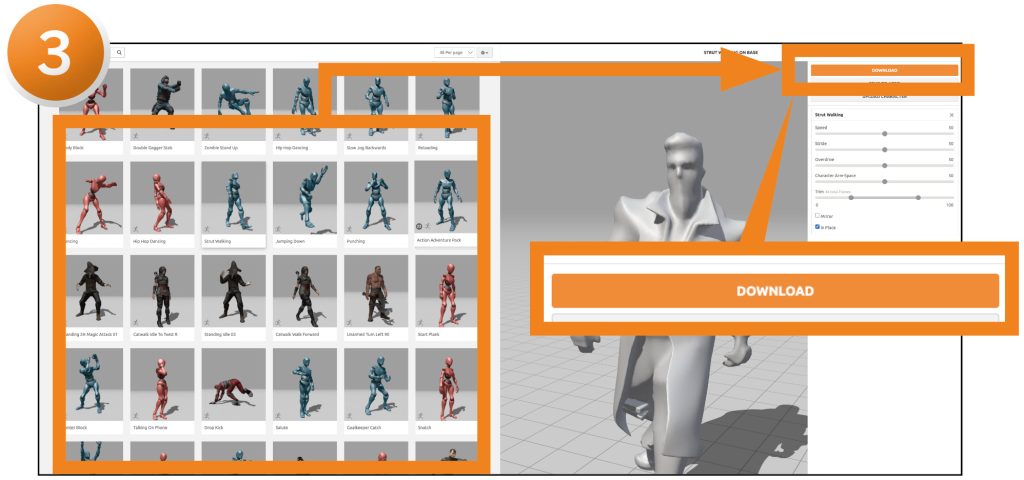Click runner icon on Catwalk Walk Forward thumbnail
Image resolution: width=1024 pixels, height=480 pixels.
pos(278,322)
